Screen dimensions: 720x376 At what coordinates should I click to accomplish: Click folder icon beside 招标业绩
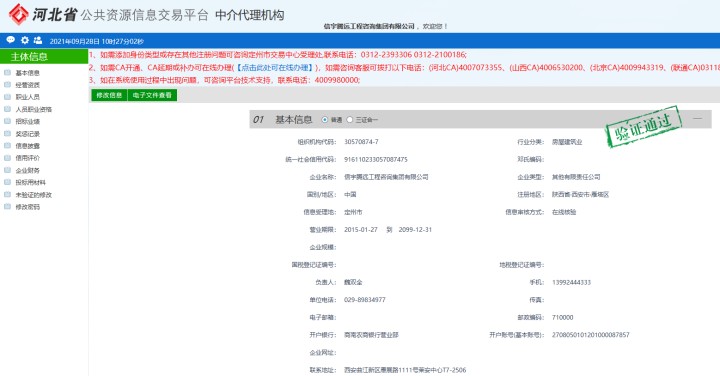7,121
